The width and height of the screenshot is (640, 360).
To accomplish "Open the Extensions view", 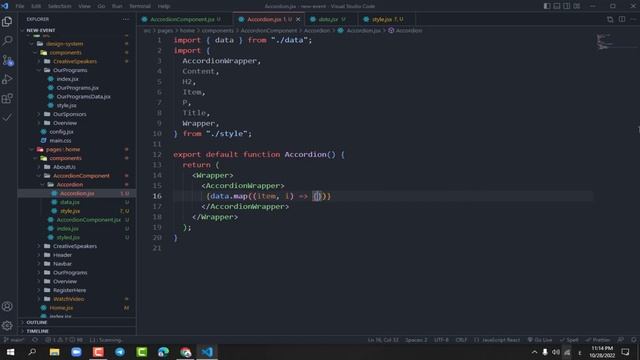I will (7, 98).
